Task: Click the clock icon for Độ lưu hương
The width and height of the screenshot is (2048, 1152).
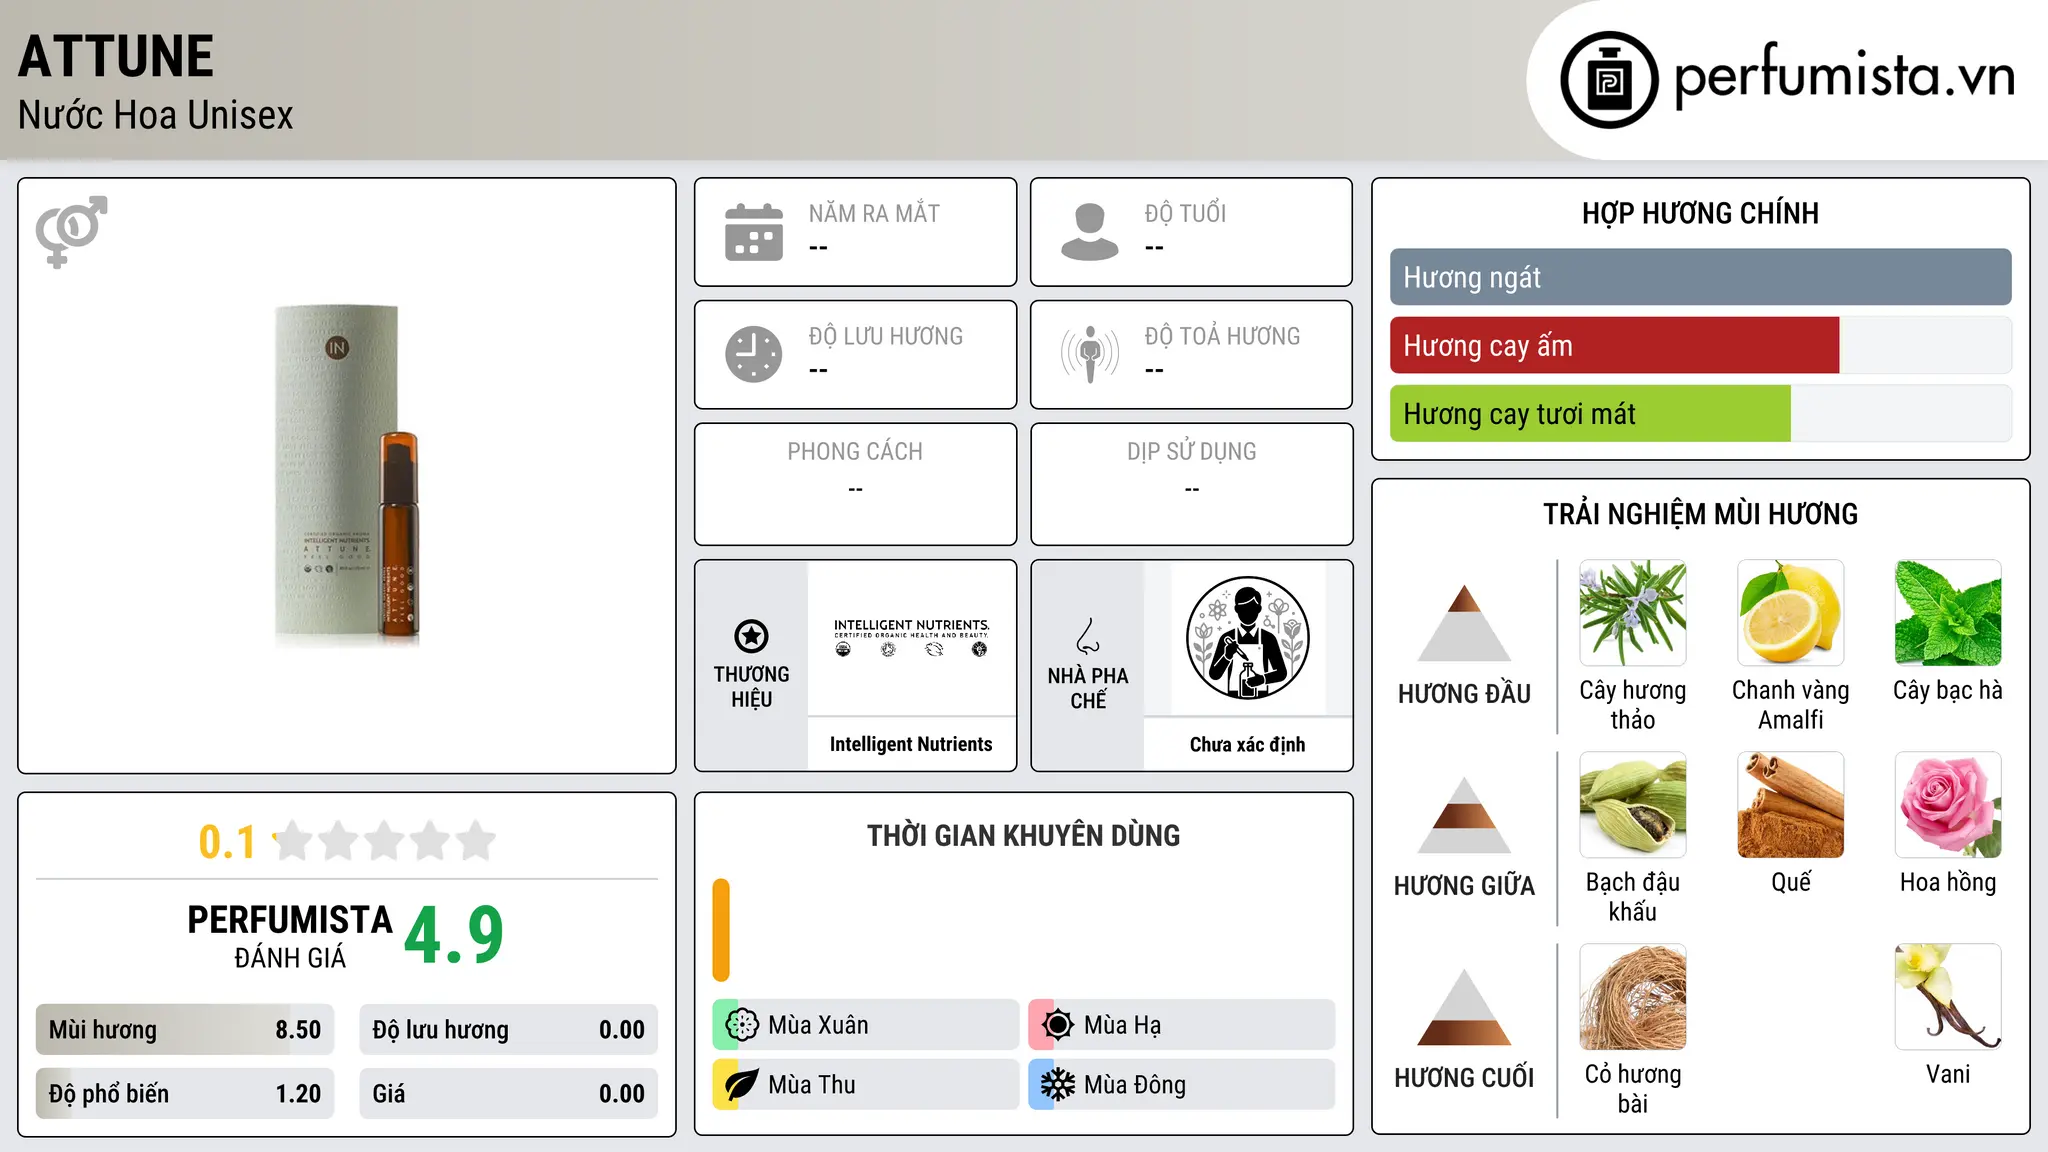Action: (754, 354)
